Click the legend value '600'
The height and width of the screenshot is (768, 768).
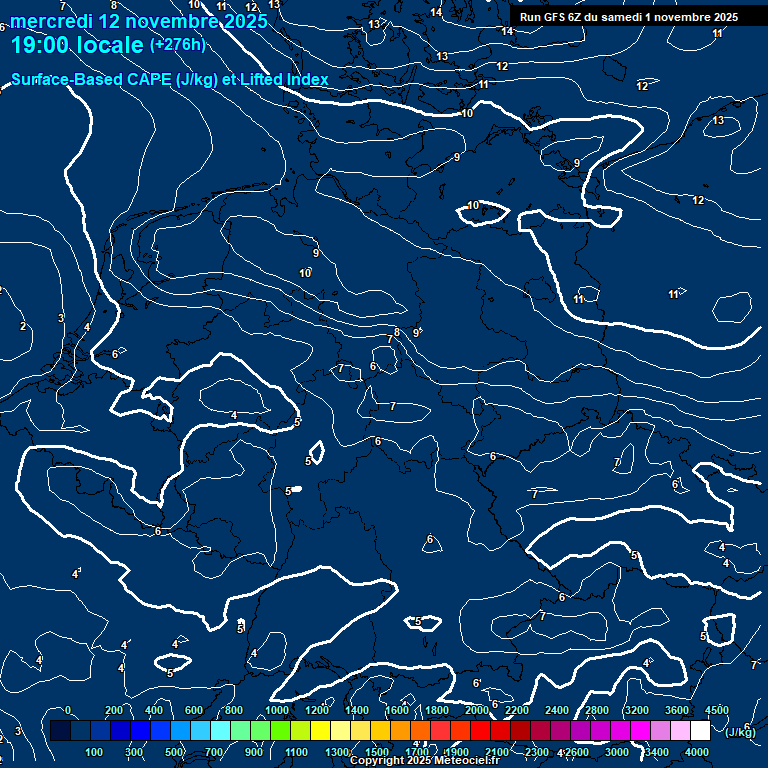pyautogui.click(x=193, y=710)
